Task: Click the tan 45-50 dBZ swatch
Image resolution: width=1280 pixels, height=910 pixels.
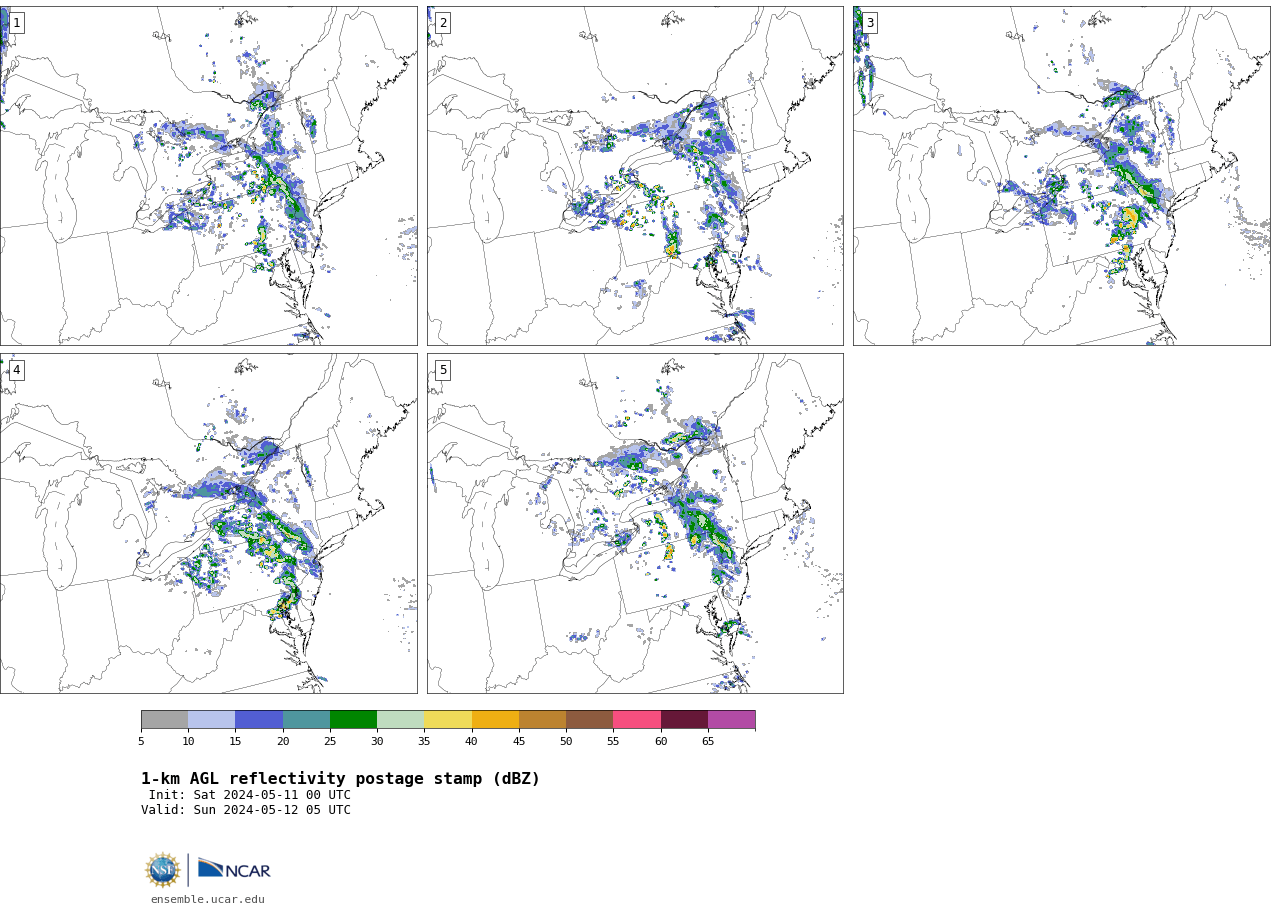Action: tap(542, 720)
